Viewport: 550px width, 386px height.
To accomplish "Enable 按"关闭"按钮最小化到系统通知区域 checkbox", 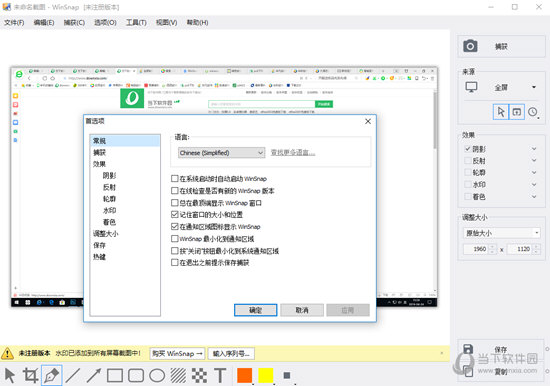I will coord(174,251).
